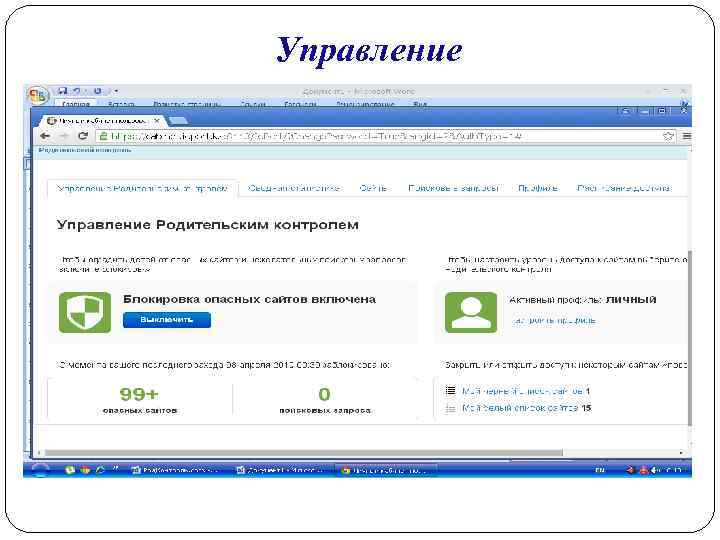Open the Chrome hamburger menu

point(686,136)
